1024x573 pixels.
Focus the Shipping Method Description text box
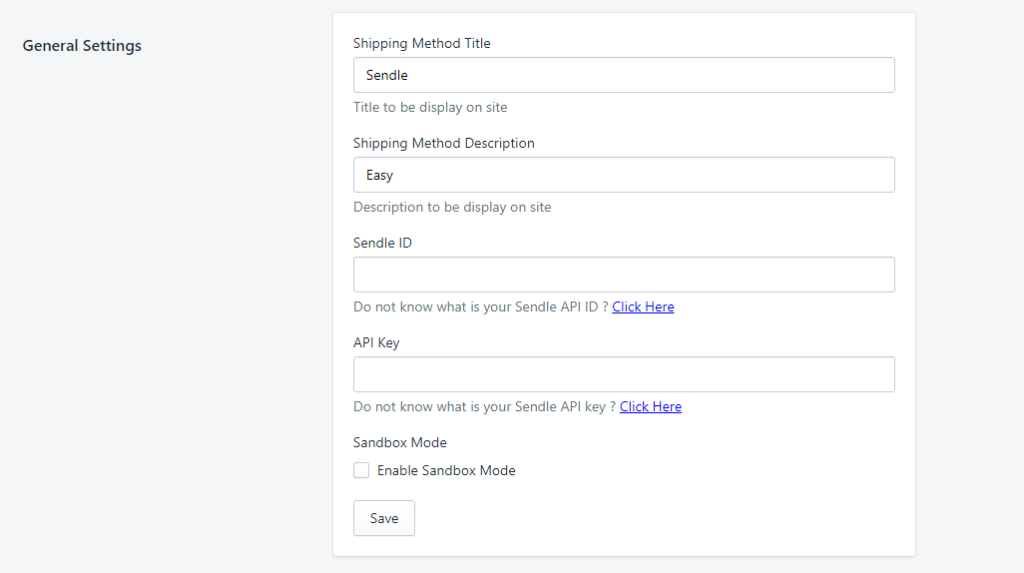click(624, 174)
